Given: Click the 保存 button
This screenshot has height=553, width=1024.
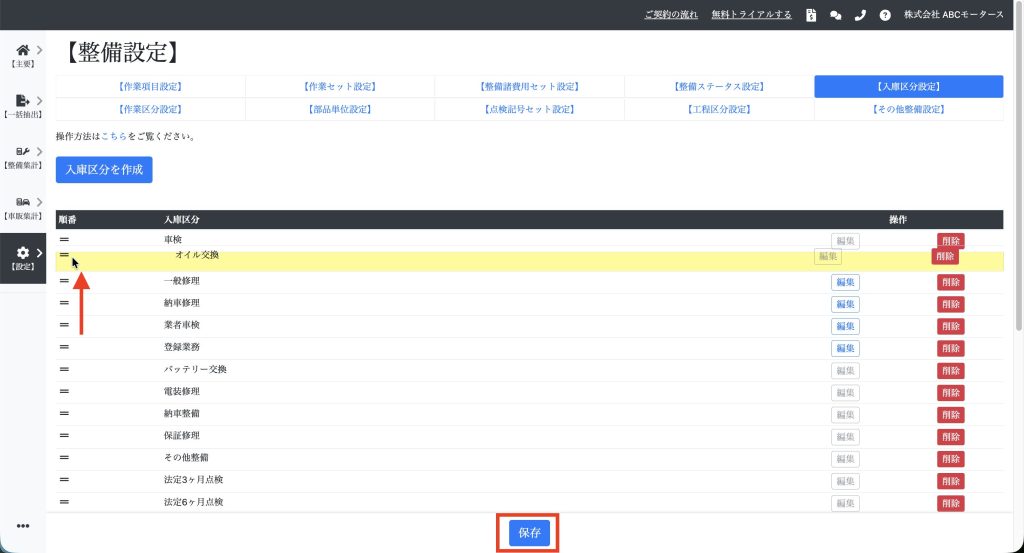Looking at the screenshot, I should point(529,533).
